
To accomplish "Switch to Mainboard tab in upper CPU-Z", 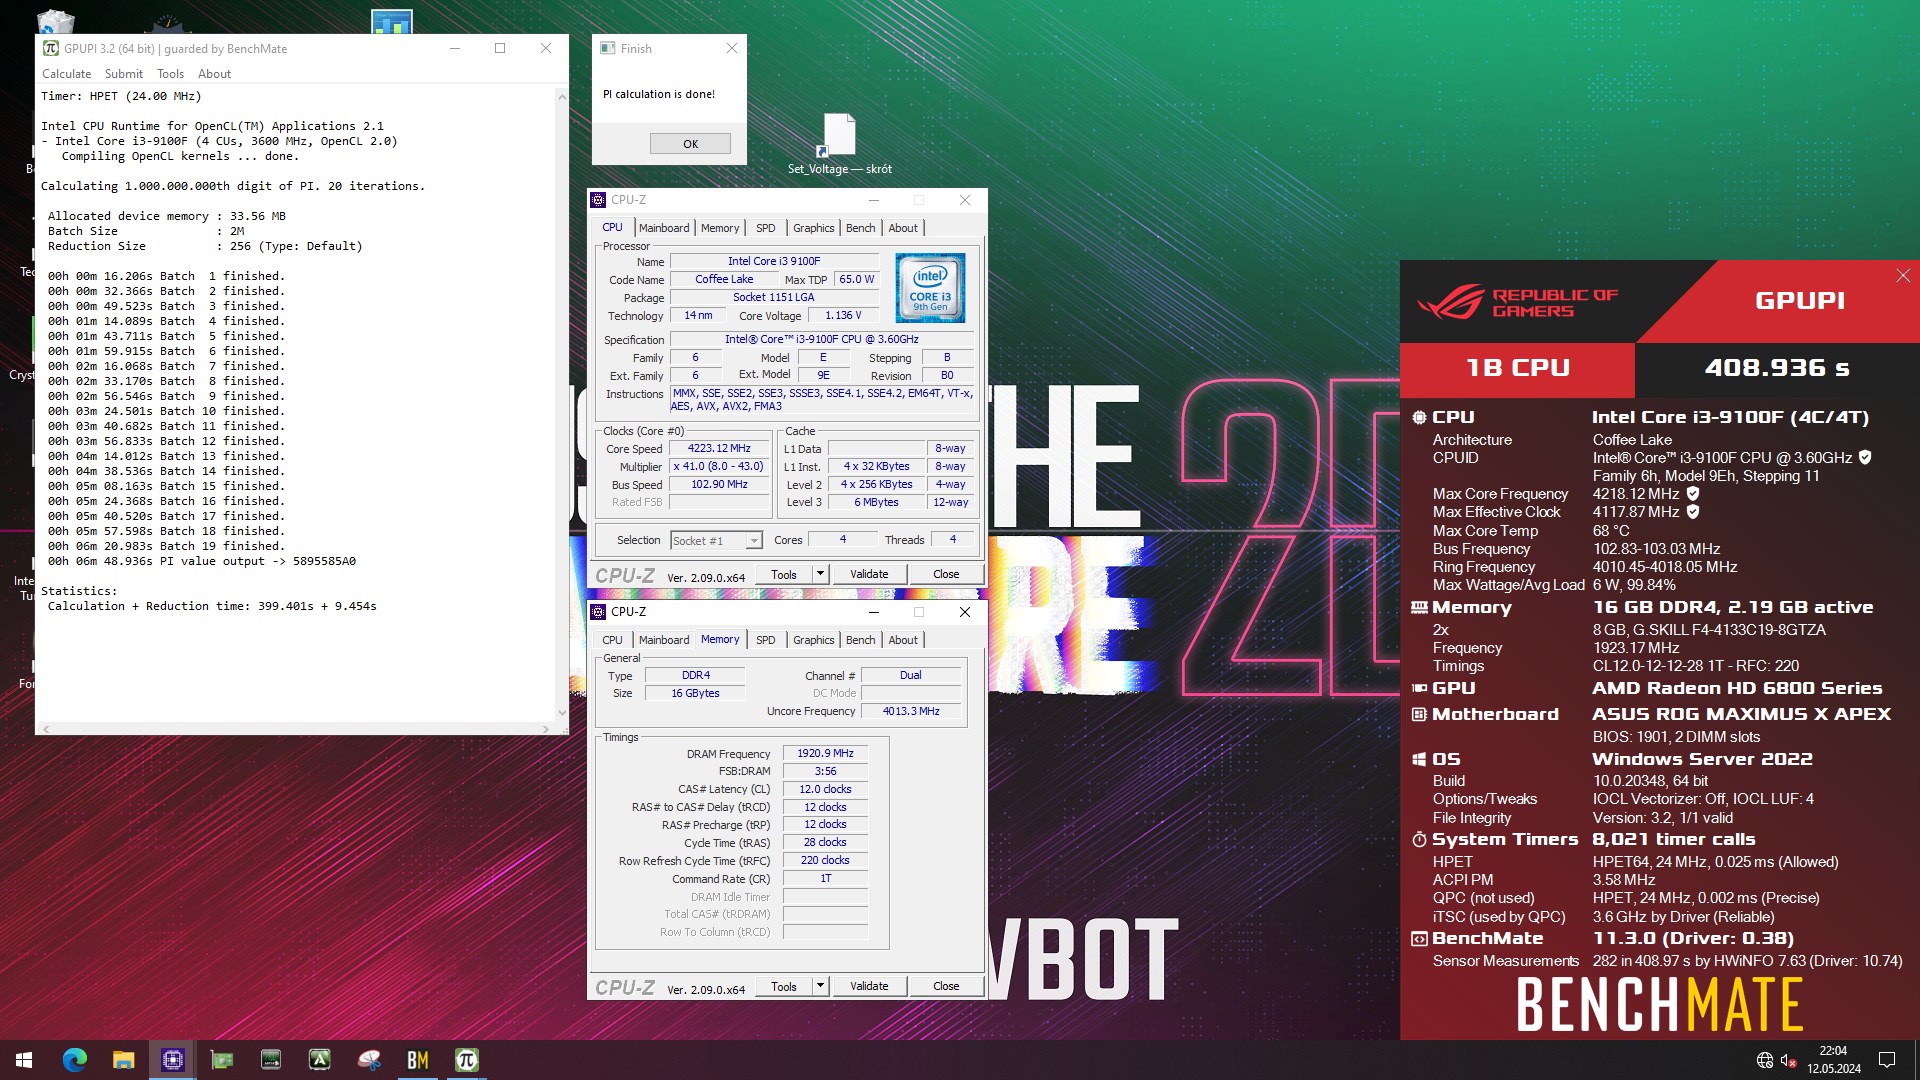I will 664,228.
